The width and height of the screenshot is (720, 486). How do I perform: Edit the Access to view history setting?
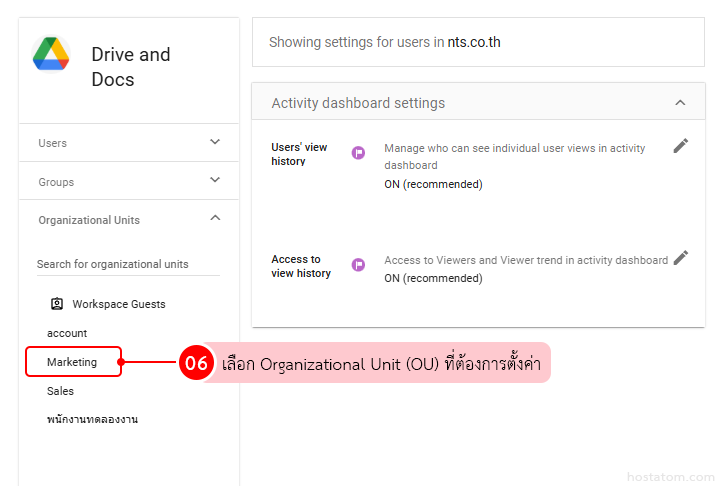point(681,258)
